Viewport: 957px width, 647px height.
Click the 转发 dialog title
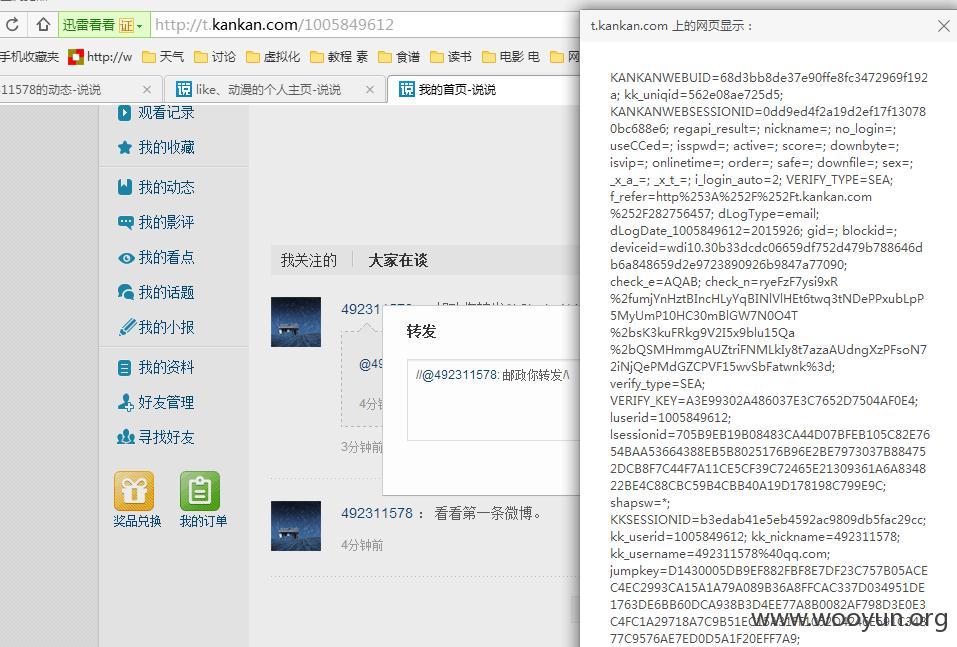click(421, 331)
